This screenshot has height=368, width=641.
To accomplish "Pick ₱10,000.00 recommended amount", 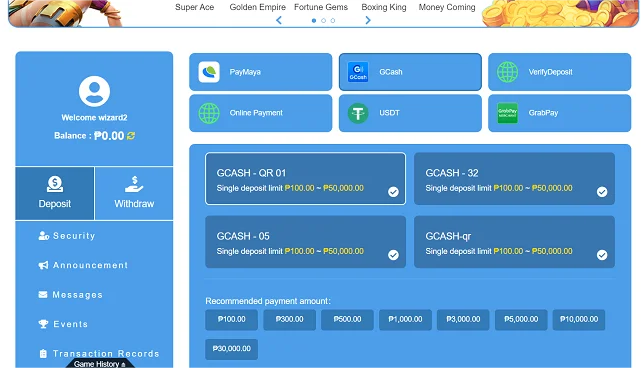I will point(579,319).
